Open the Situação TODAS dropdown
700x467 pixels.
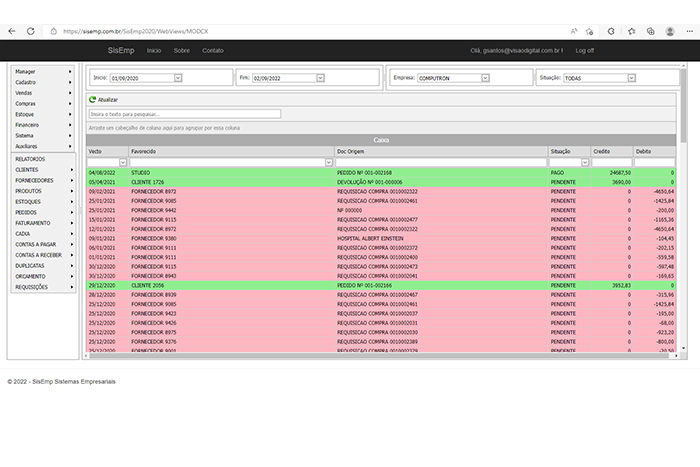631,77
